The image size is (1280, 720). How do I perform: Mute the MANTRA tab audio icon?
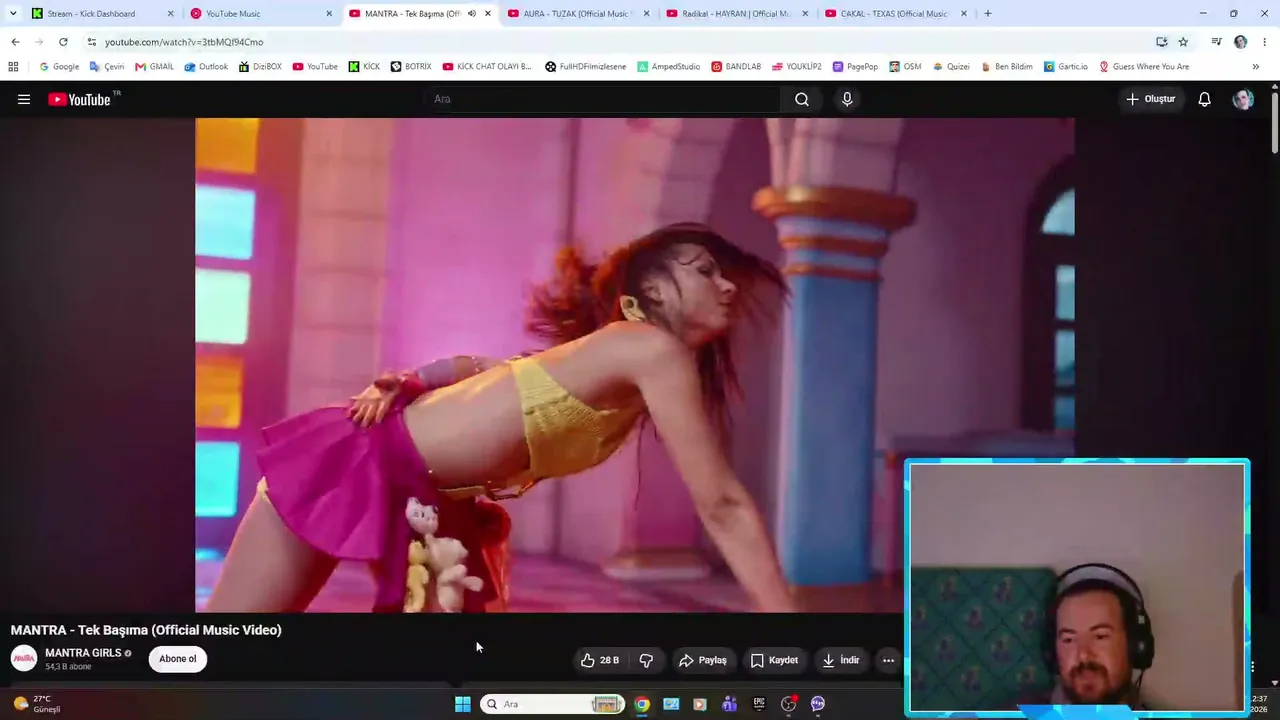pos(471,14)
